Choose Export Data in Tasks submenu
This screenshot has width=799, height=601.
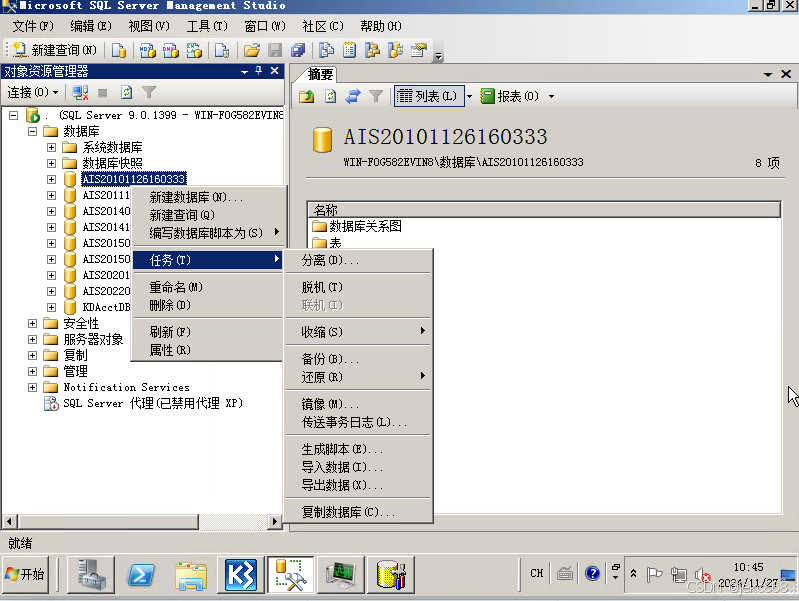358,485
